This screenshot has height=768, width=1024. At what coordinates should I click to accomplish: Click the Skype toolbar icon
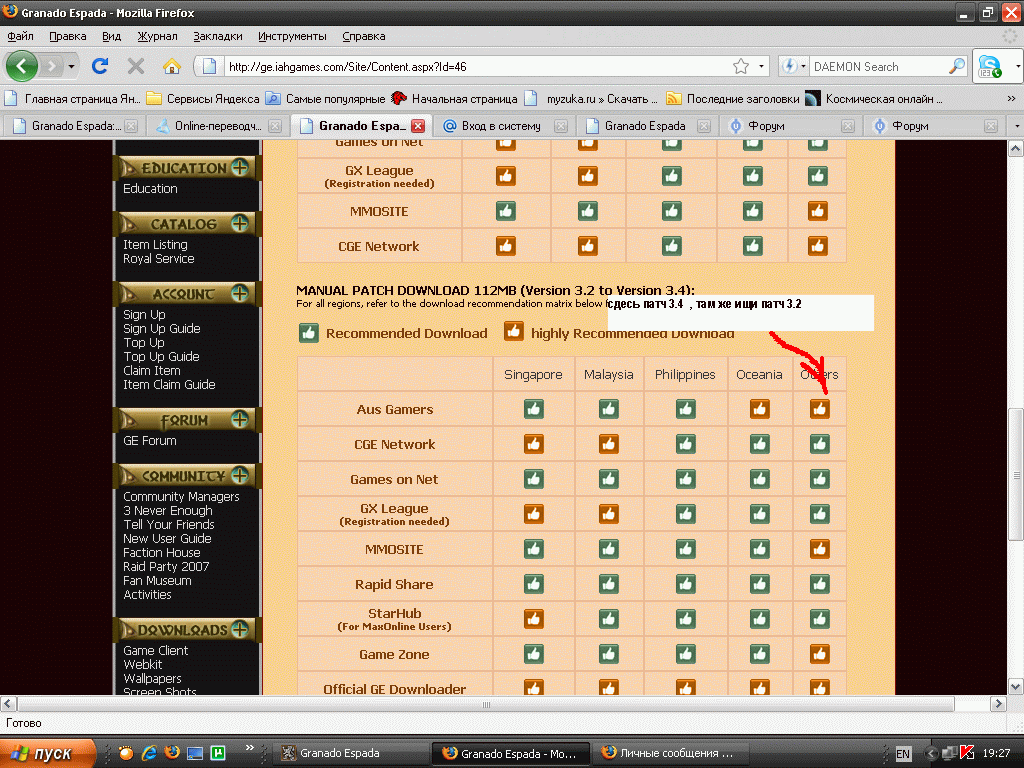[x=989, y=66]
